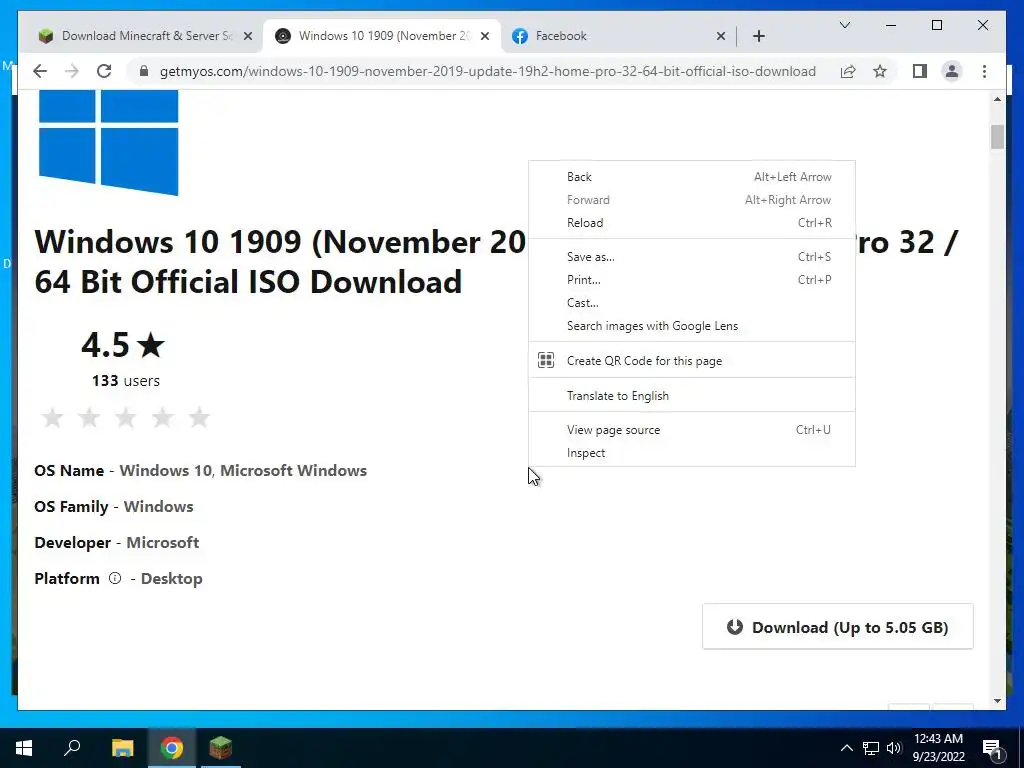The image size is (1024, 768).
Task: Rate two stars on the rating row
Action: (x=89, y=417)
